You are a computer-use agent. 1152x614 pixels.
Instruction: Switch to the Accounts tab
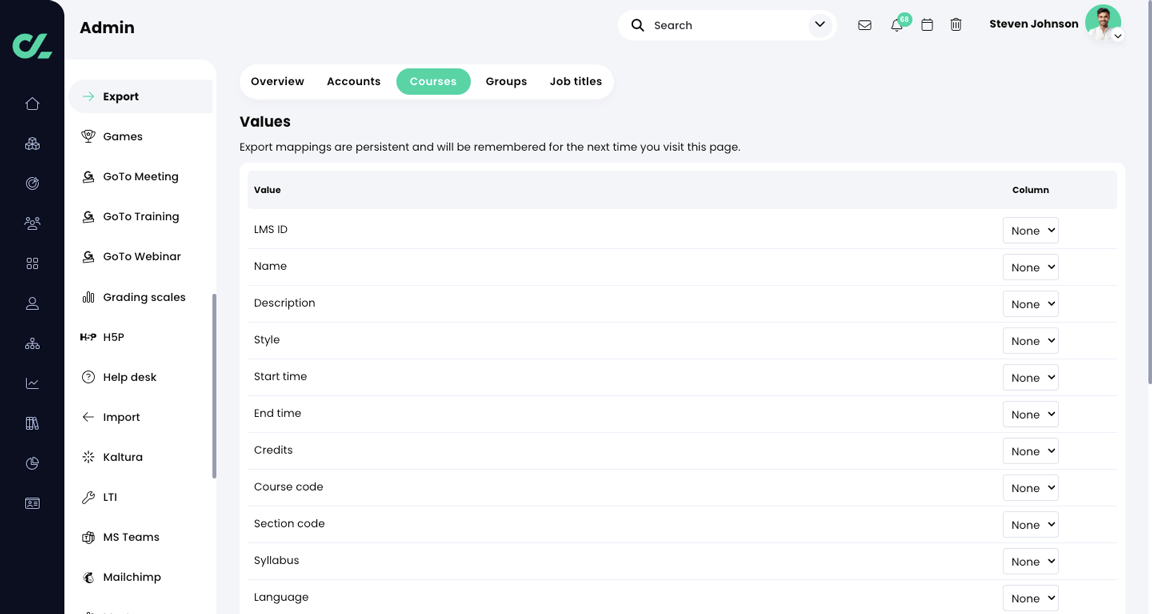[353, 81]
